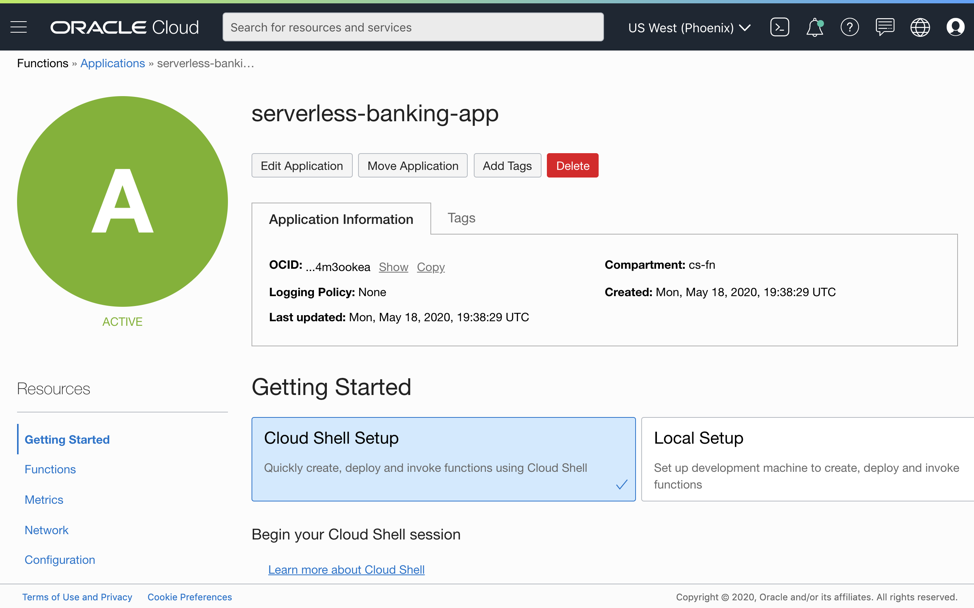
Task: Open Cloud Shell from the top toolbar
Action: pos(779,27)
